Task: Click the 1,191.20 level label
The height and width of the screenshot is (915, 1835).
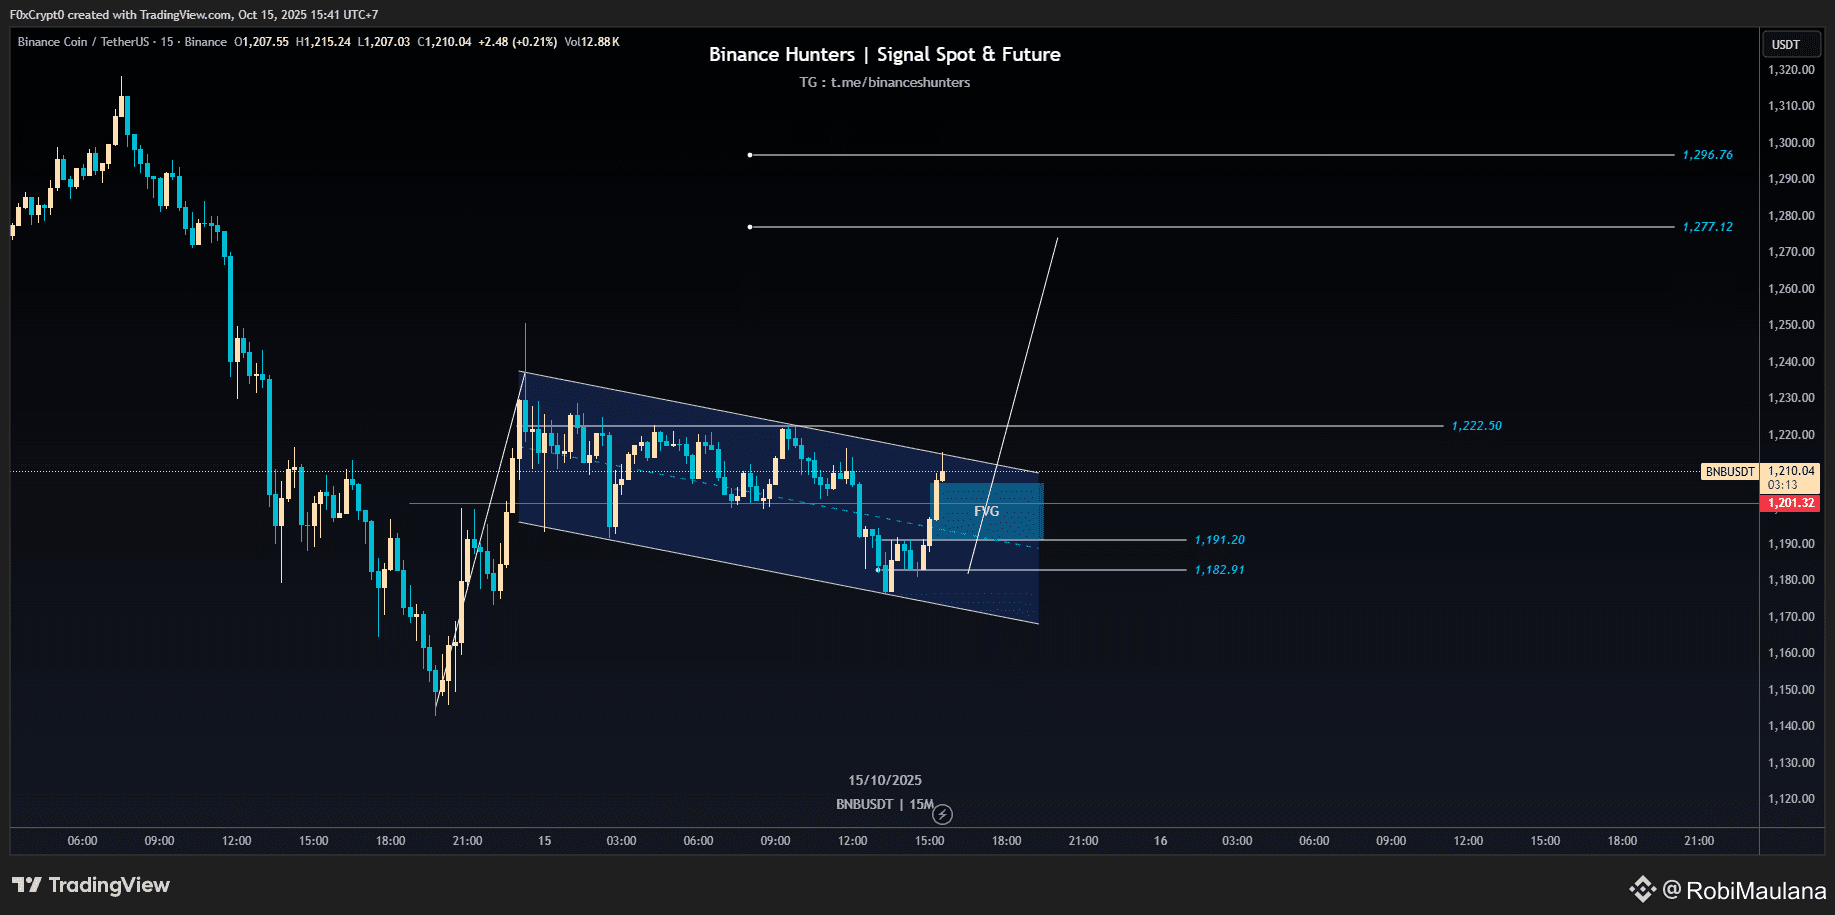Action: 1220,540
